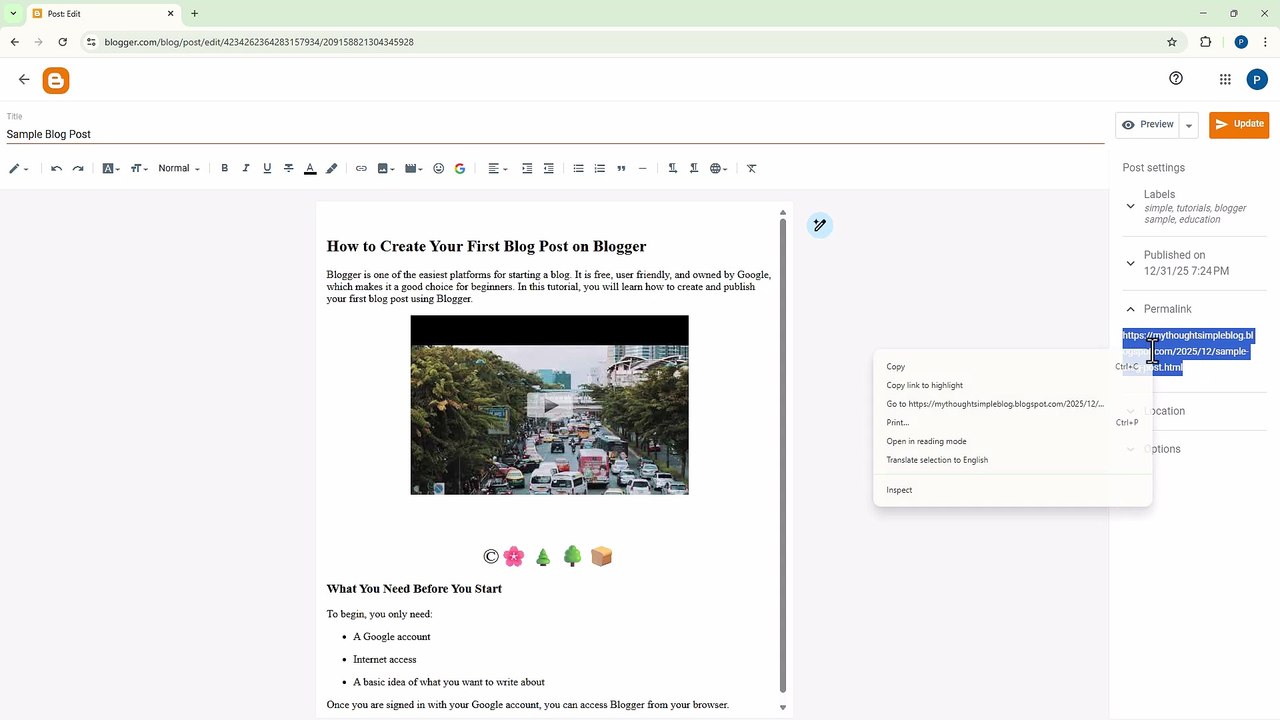
Task: Open the Blogger account avatar P
Action: coord(1257,80)
